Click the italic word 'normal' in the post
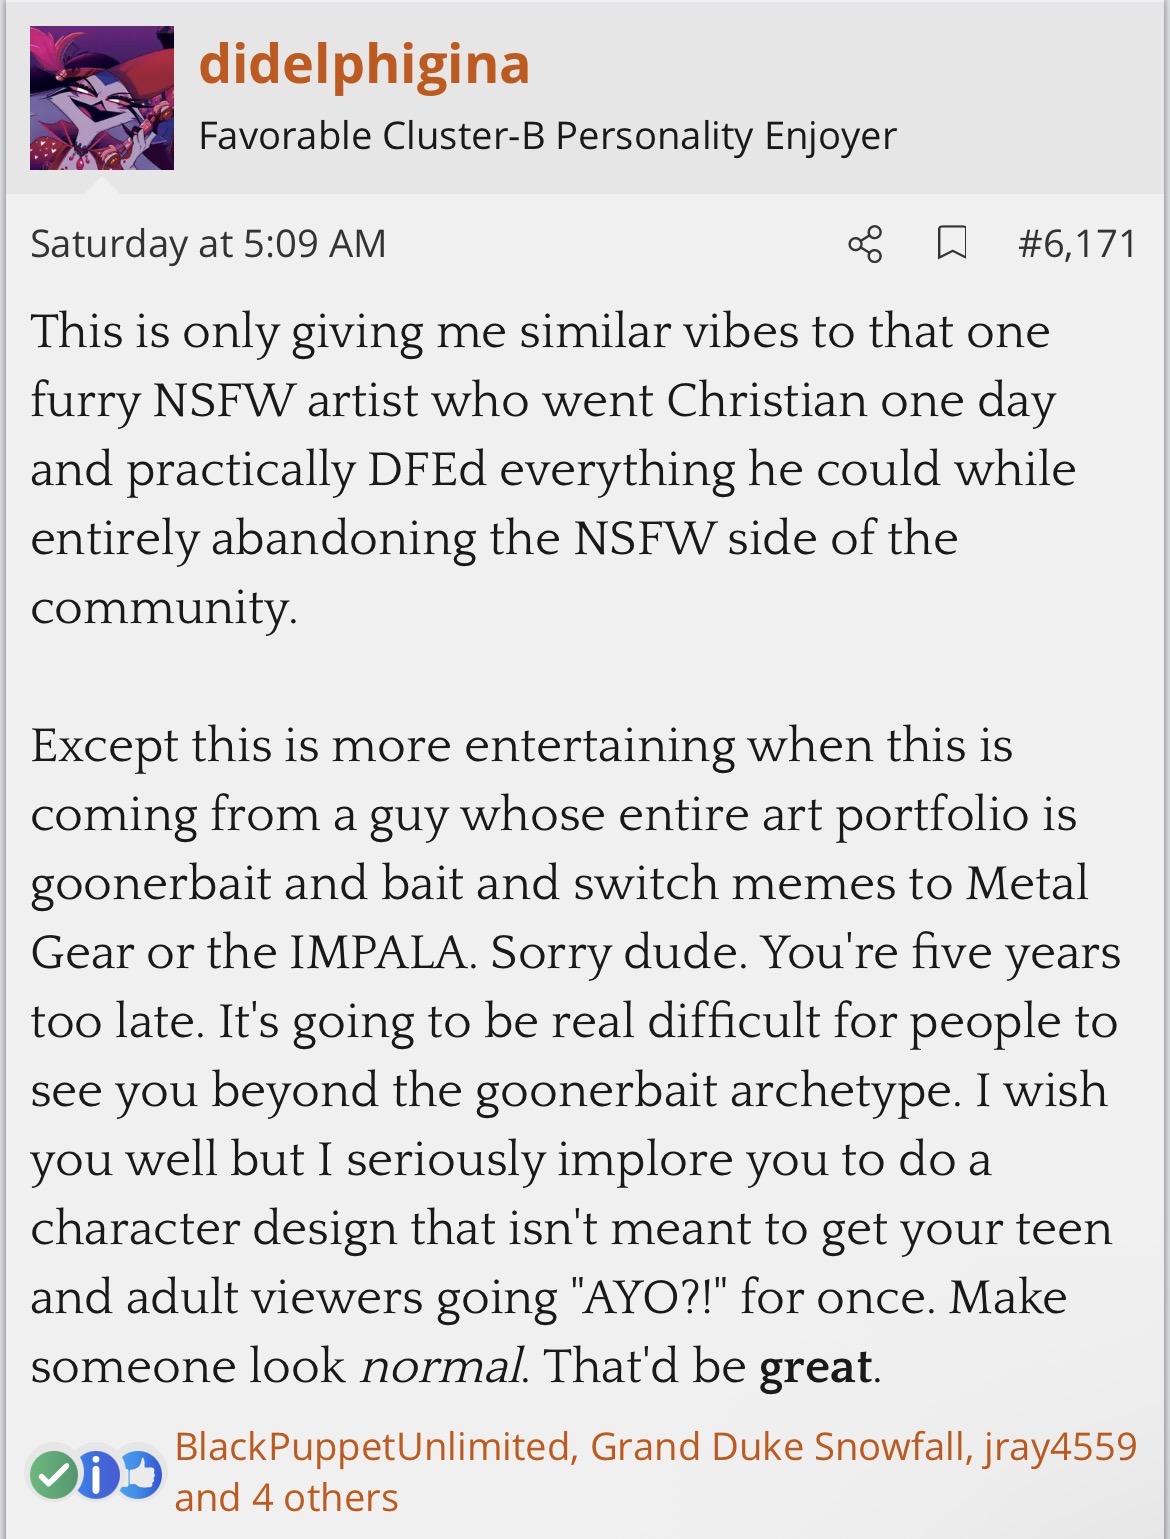Image resolution: width=1170 pixels, height=1539 pixels. (x=440, y=1366)
